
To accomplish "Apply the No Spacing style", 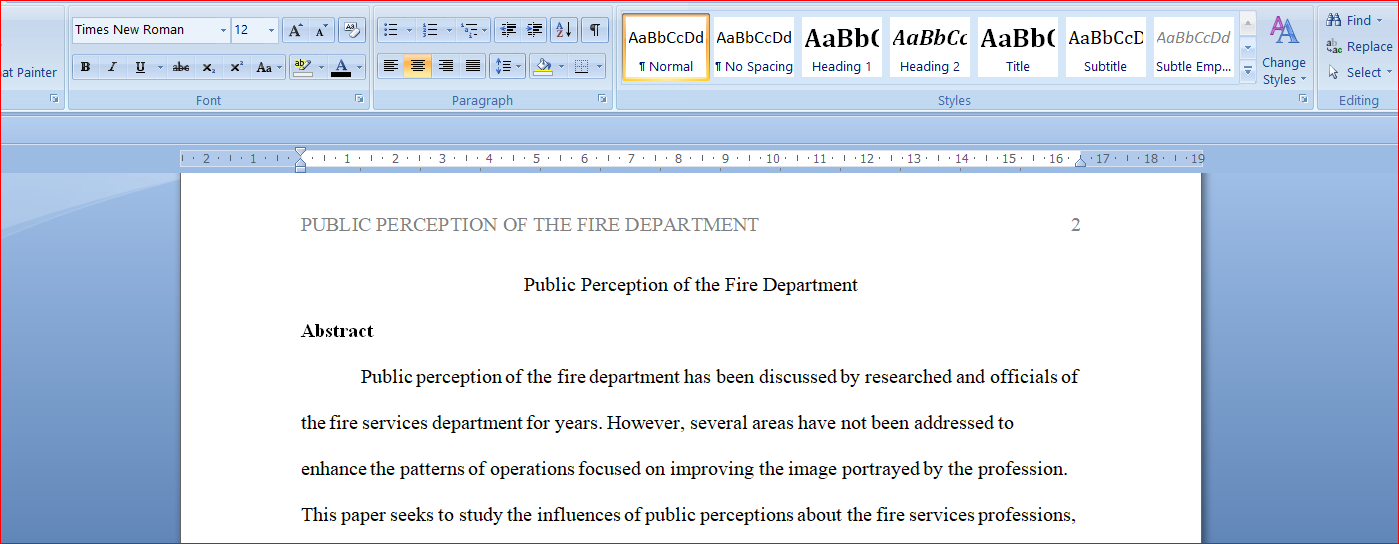I will click(x=754, y=47).
